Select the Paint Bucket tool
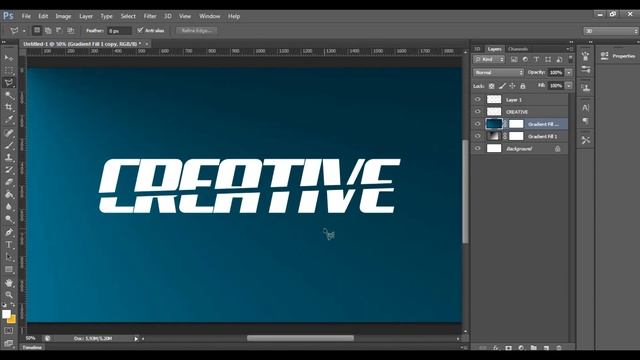The height and width of the screenshot is (360, 640). [9, 195]
